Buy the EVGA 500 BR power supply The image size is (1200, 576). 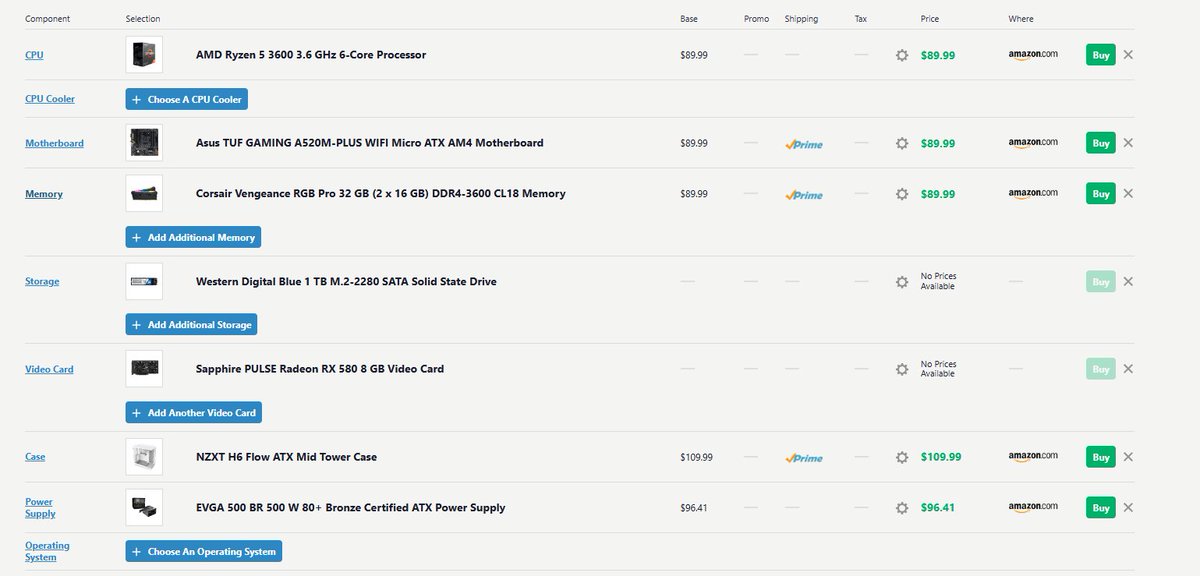(1101, 508)
